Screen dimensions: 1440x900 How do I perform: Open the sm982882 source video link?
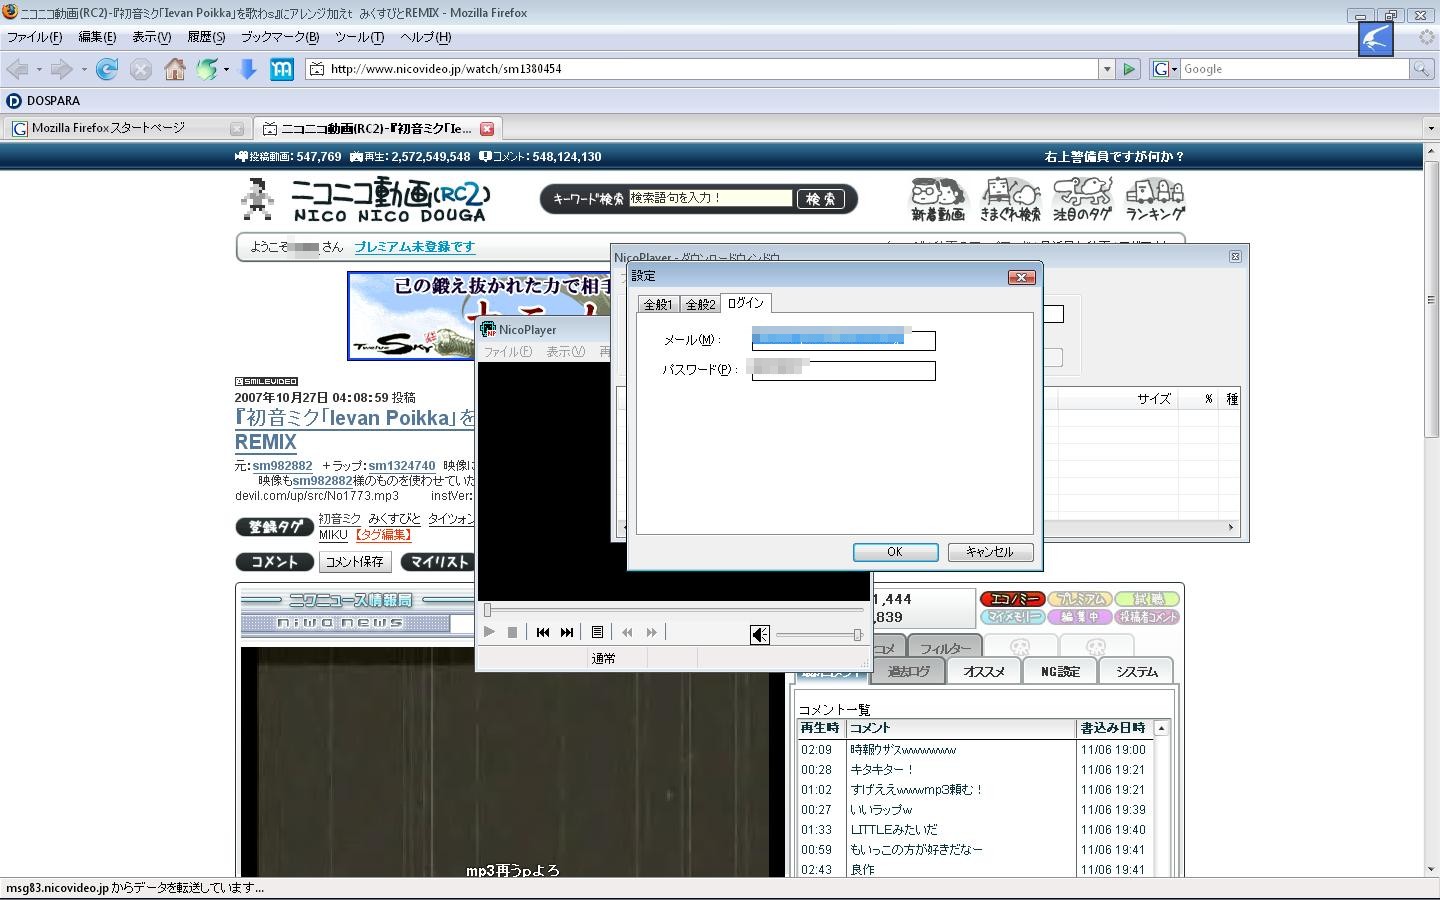point(282,466)
